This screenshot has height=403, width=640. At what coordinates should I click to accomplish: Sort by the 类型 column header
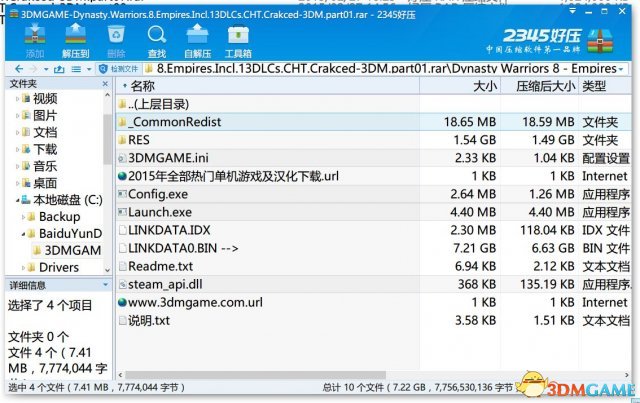(605, 86)
